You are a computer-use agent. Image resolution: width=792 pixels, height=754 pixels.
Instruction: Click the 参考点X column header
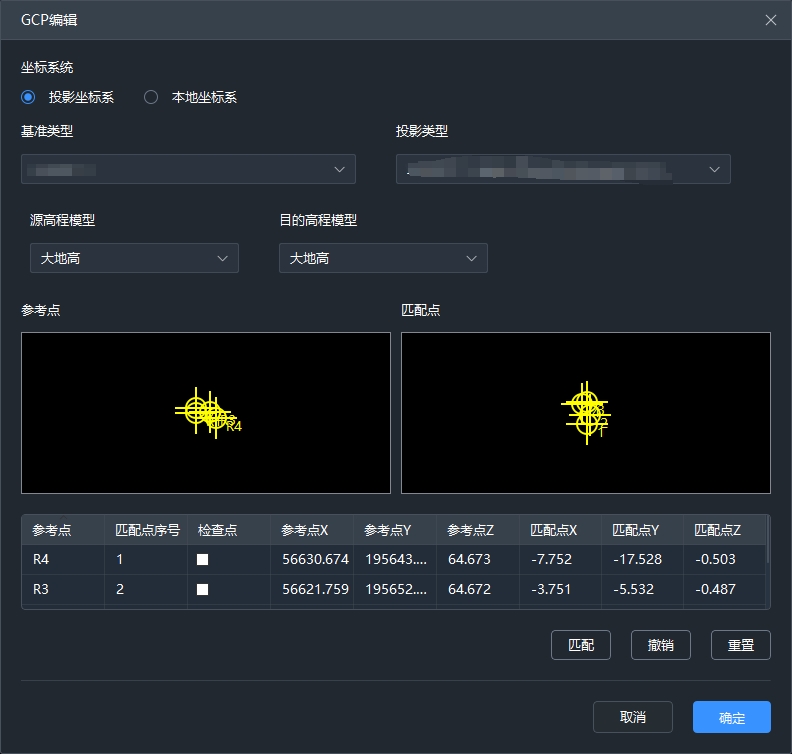point(312,530)
